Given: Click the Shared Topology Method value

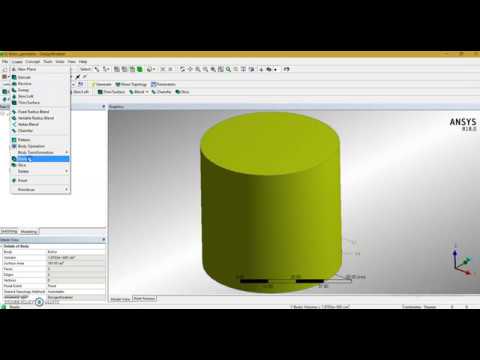Looking at the screenshot, I should tap(76, 291).
